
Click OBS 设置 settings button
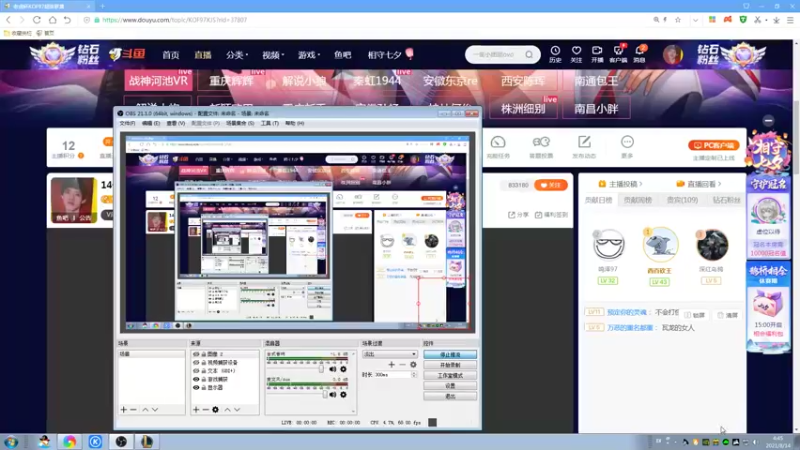coord(450,386)
